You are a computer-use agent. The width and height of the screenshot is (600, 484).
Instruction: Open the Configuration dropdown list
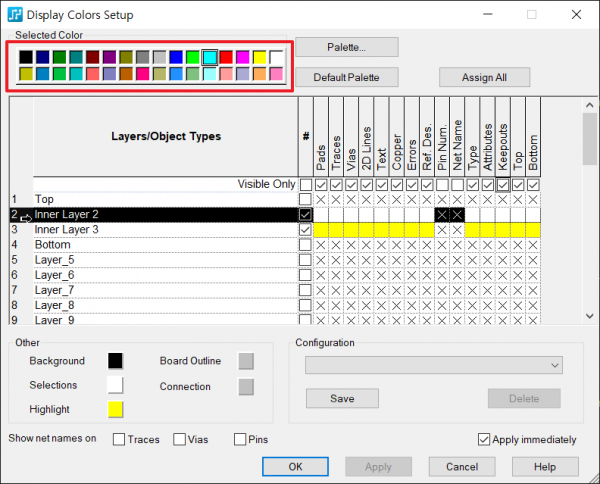(x=435, y=366)
